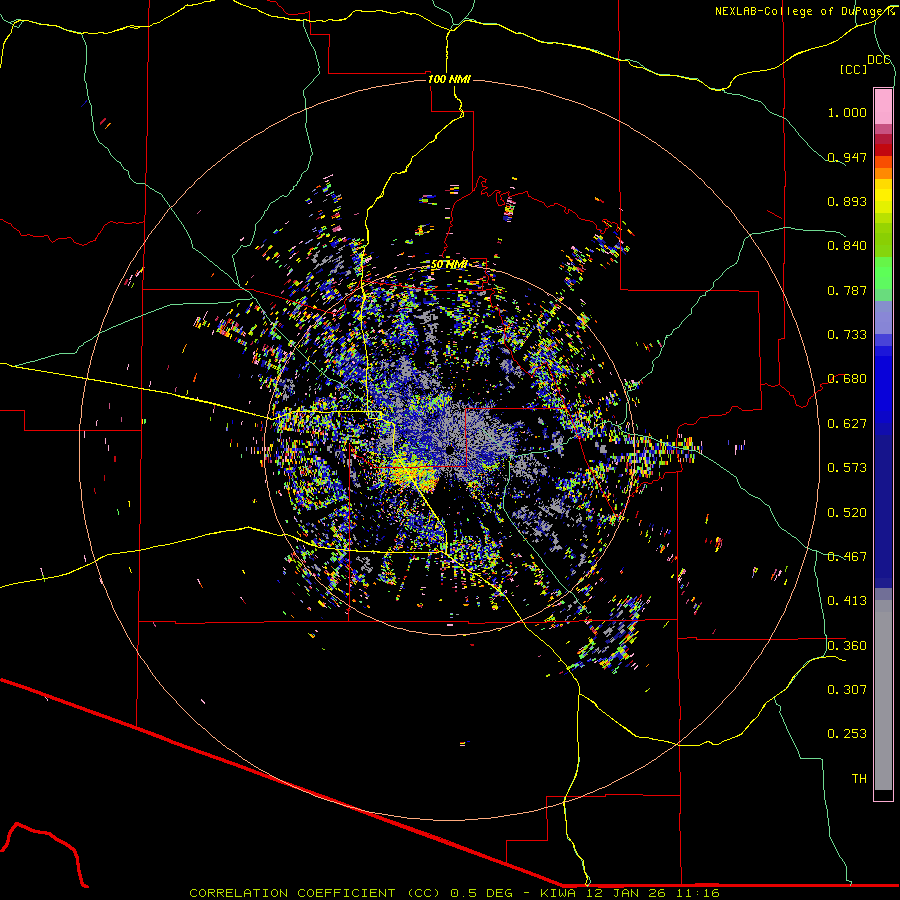
Task: Select the 0.733 value on the color scale
Action: pyautogui.click(x=847, y=335)
